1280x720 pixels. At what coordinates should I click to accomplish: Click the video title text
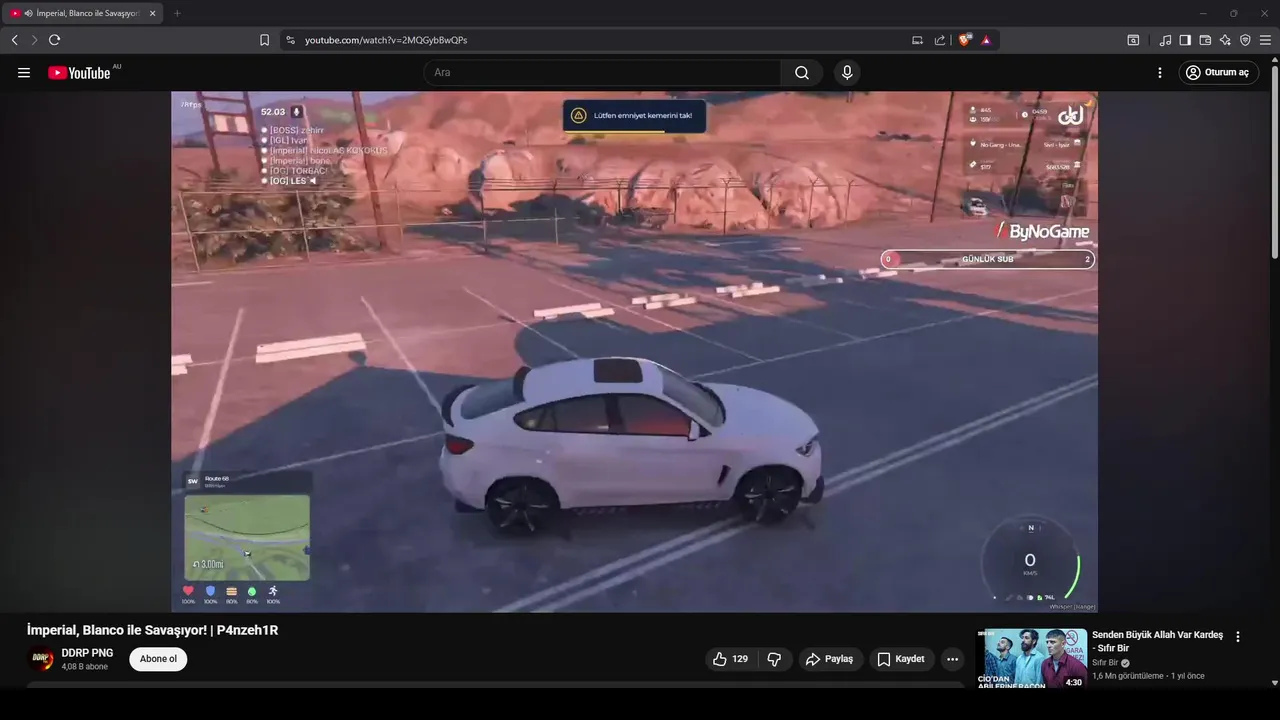(x=152, y=630)
